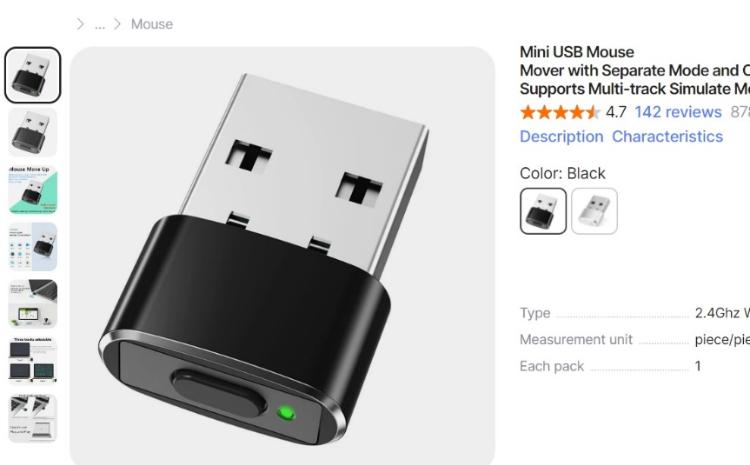
Task: Expand the breadcrumb ellipsis
Action: (99, 26)
